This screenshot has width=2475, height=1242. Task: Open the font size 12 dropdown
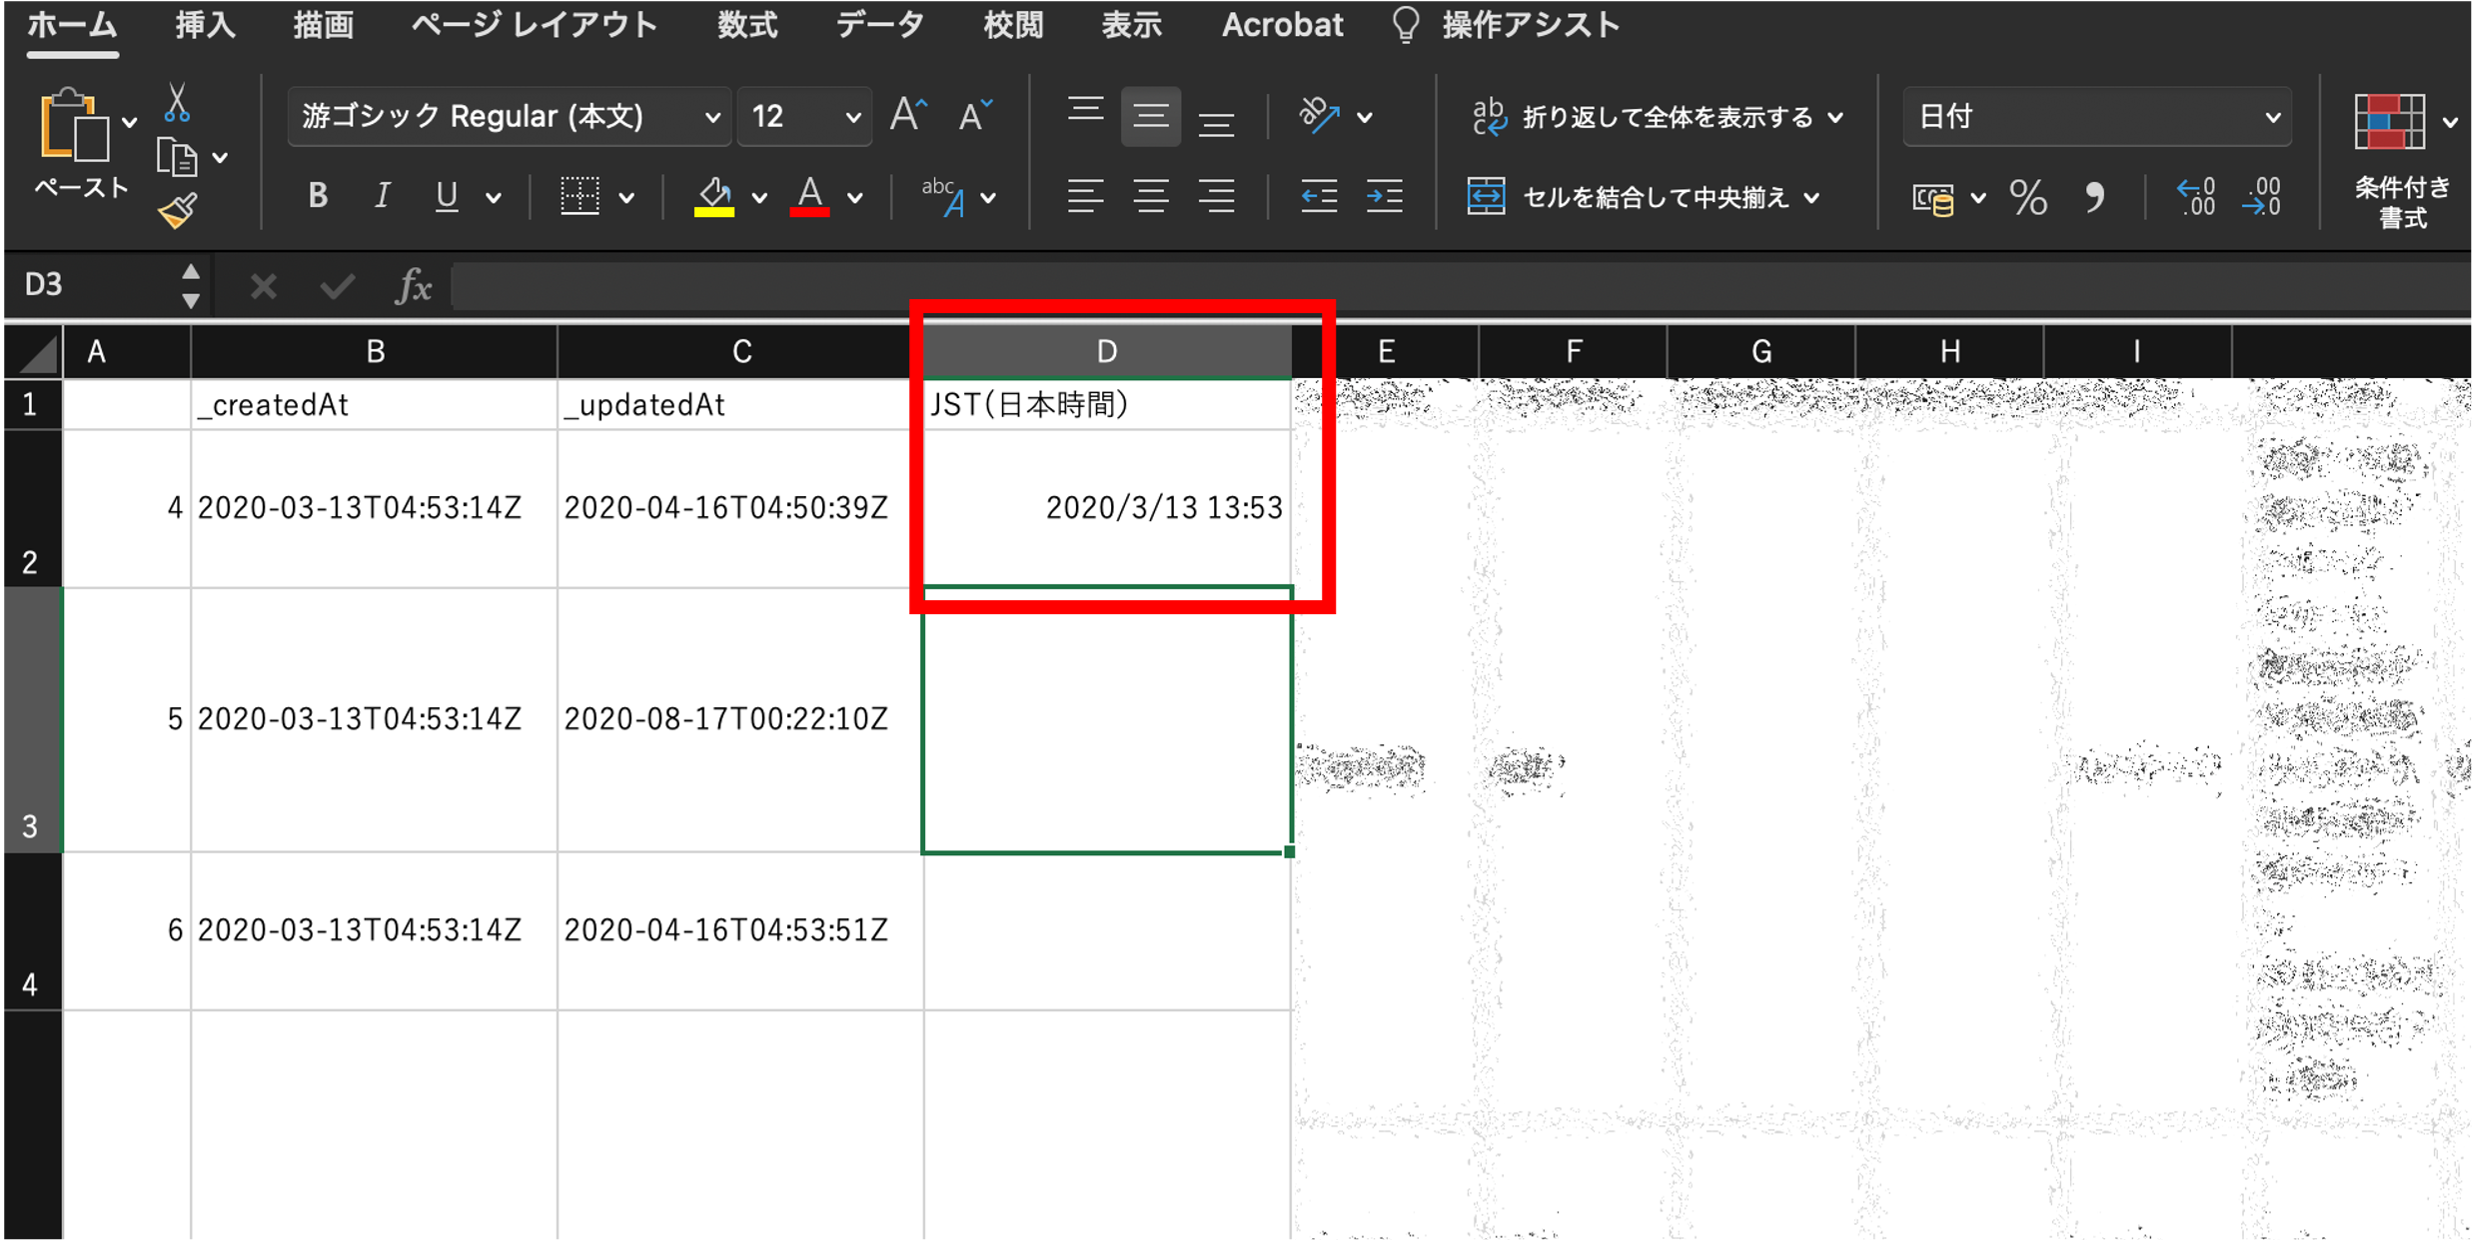pyautogui.click(x=852, y=118)
